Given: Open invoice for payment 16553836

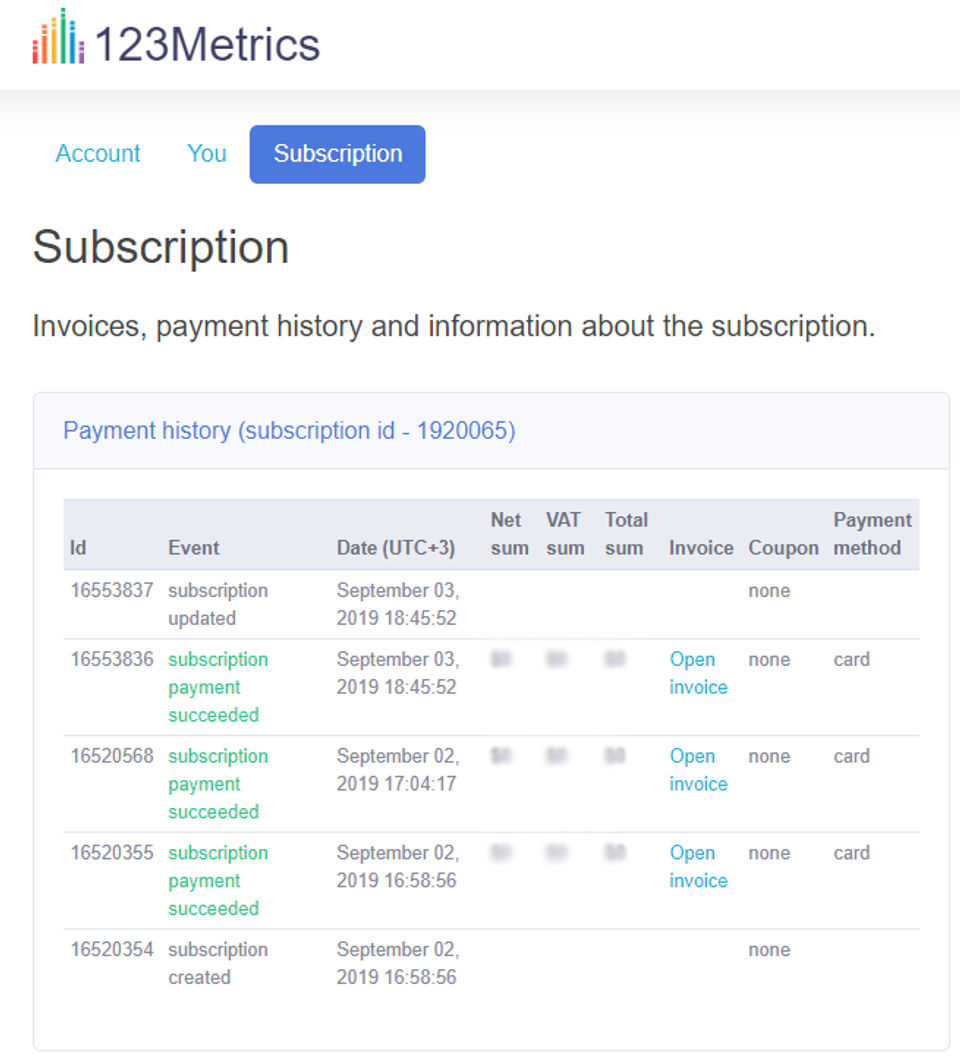Looking at the screenshot, I should point(698,673).
